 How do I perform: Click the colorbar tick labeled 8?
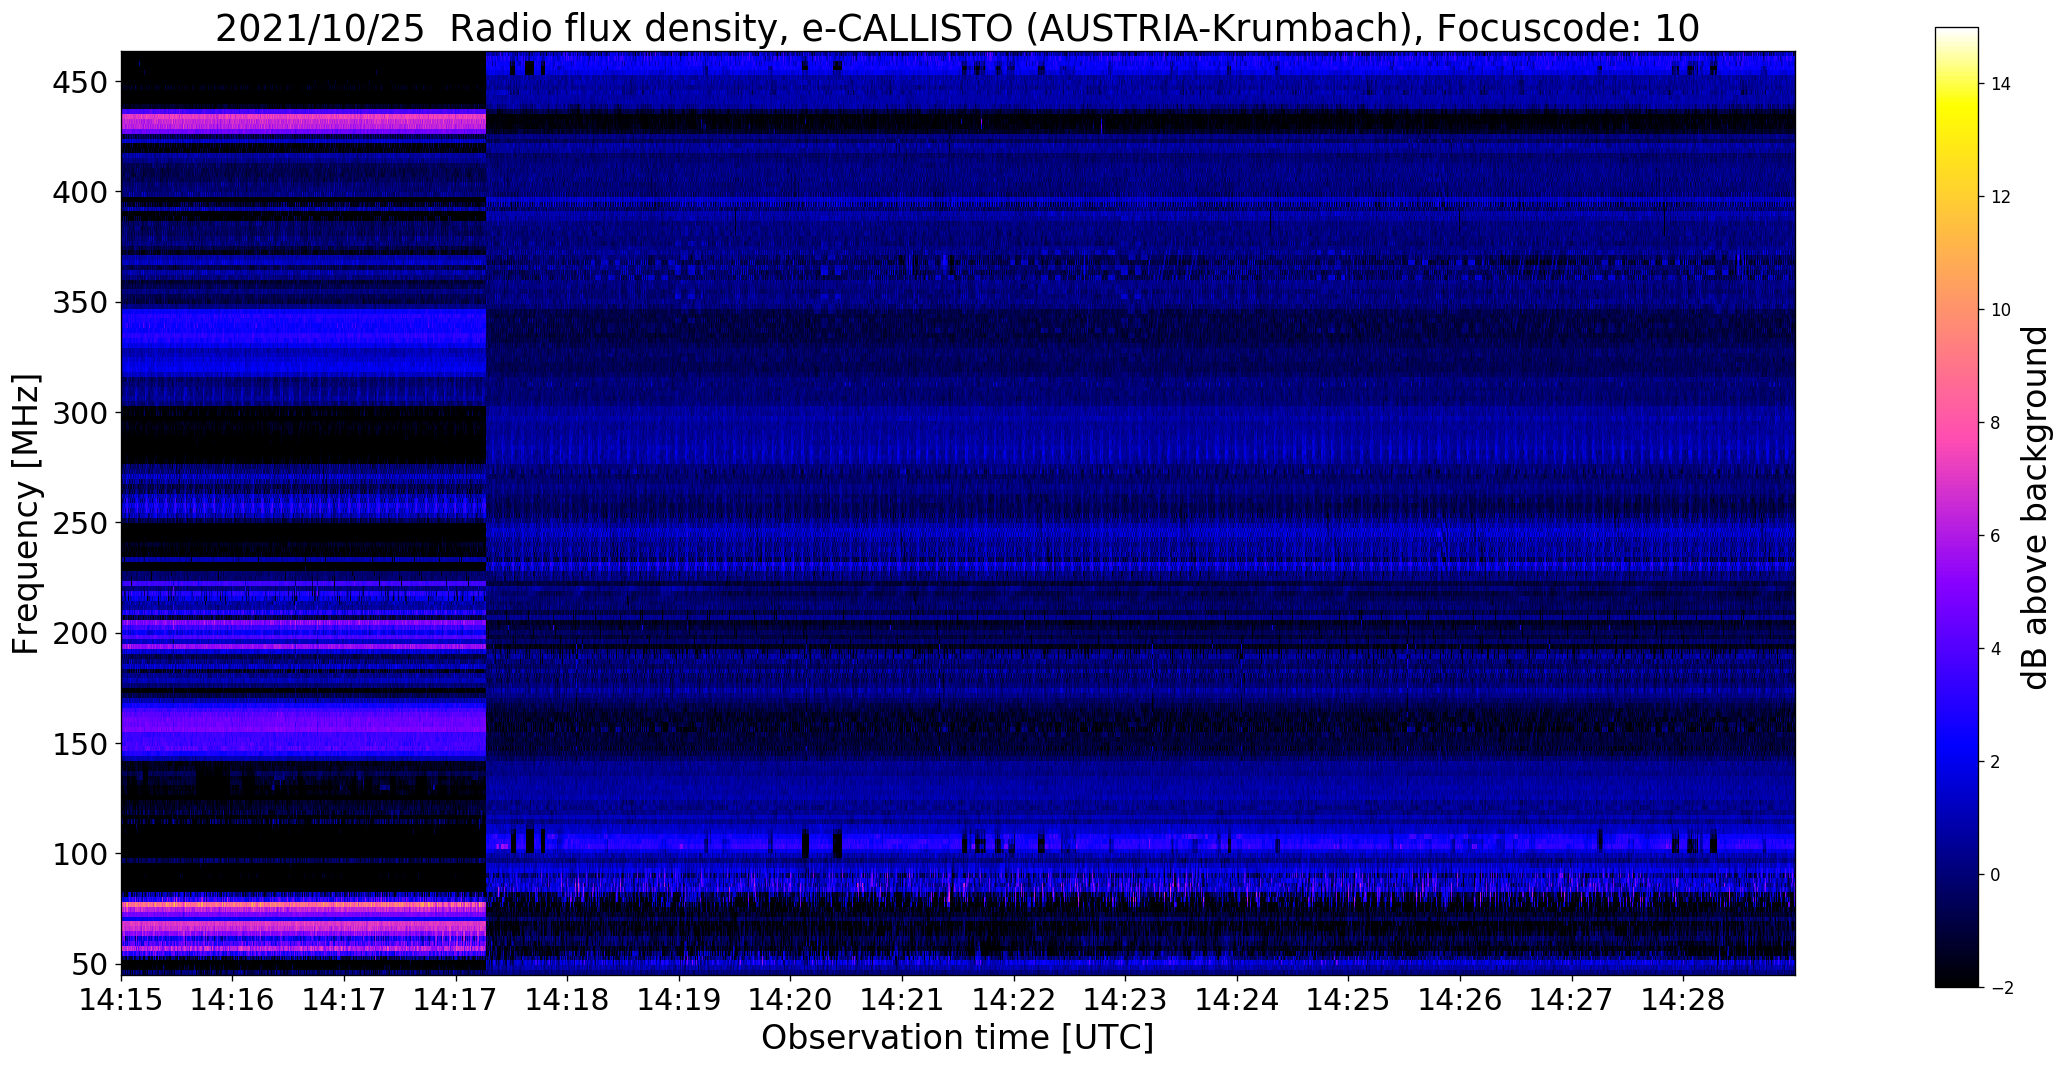pyautogui.click(x=1995, y=423)
